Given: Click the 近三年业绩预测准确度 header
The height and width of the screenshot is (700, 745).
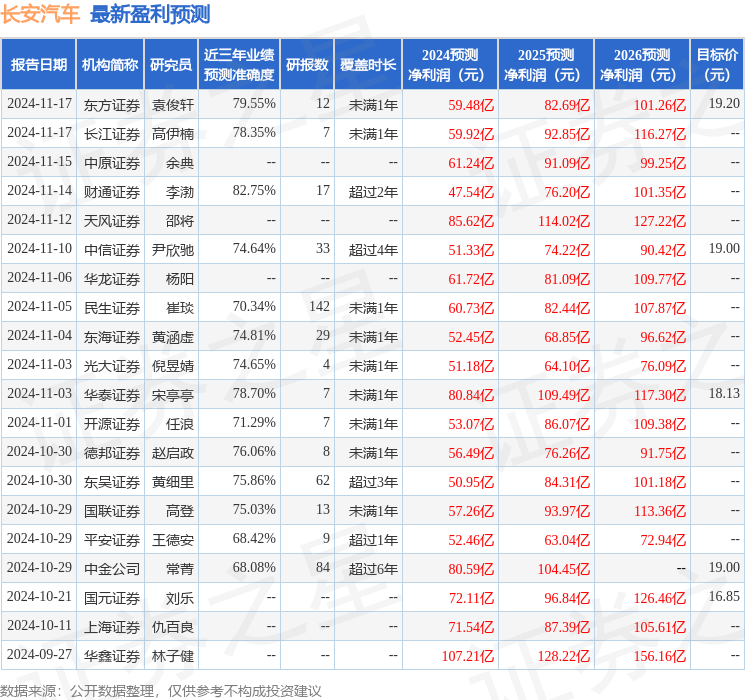Looking at the screenshot, I should 239,65.
